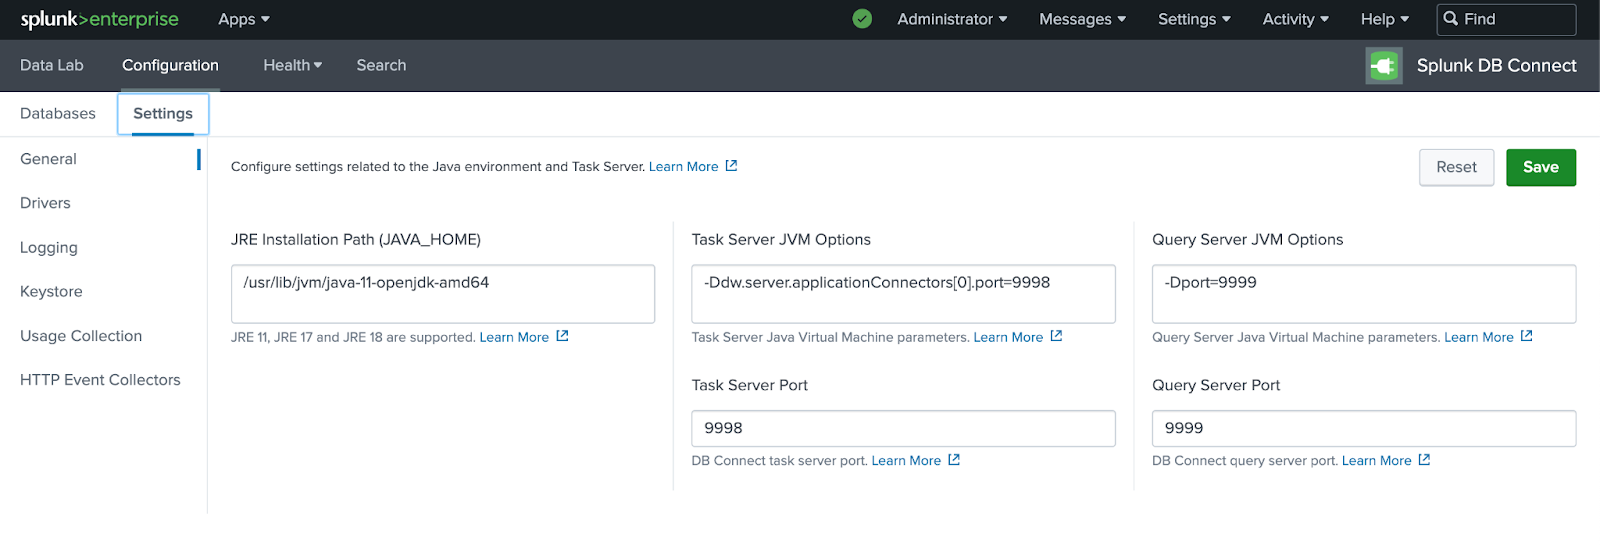Viewport: 1600px width, 548px height.
Task: Open the Apps dropdown menu
Action: pyautogui.click(x=244, y=19)
